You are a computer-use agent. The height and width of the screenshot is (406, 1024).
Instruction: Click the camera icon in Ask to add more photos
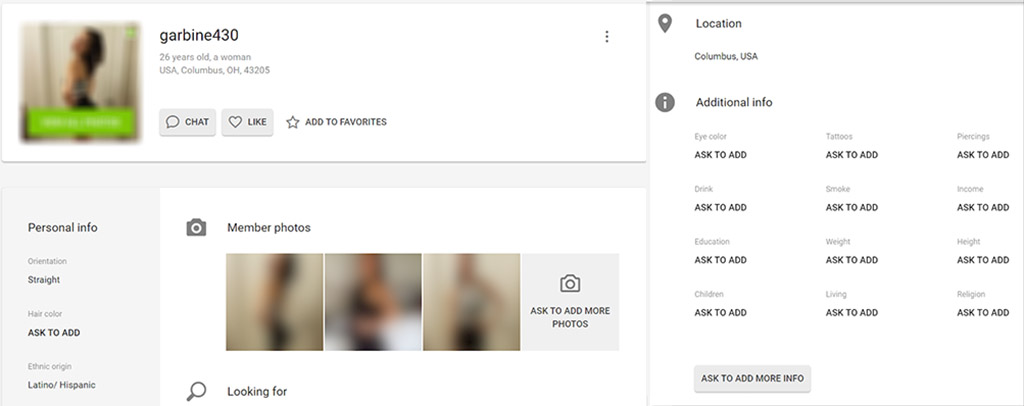pos(570,284)
